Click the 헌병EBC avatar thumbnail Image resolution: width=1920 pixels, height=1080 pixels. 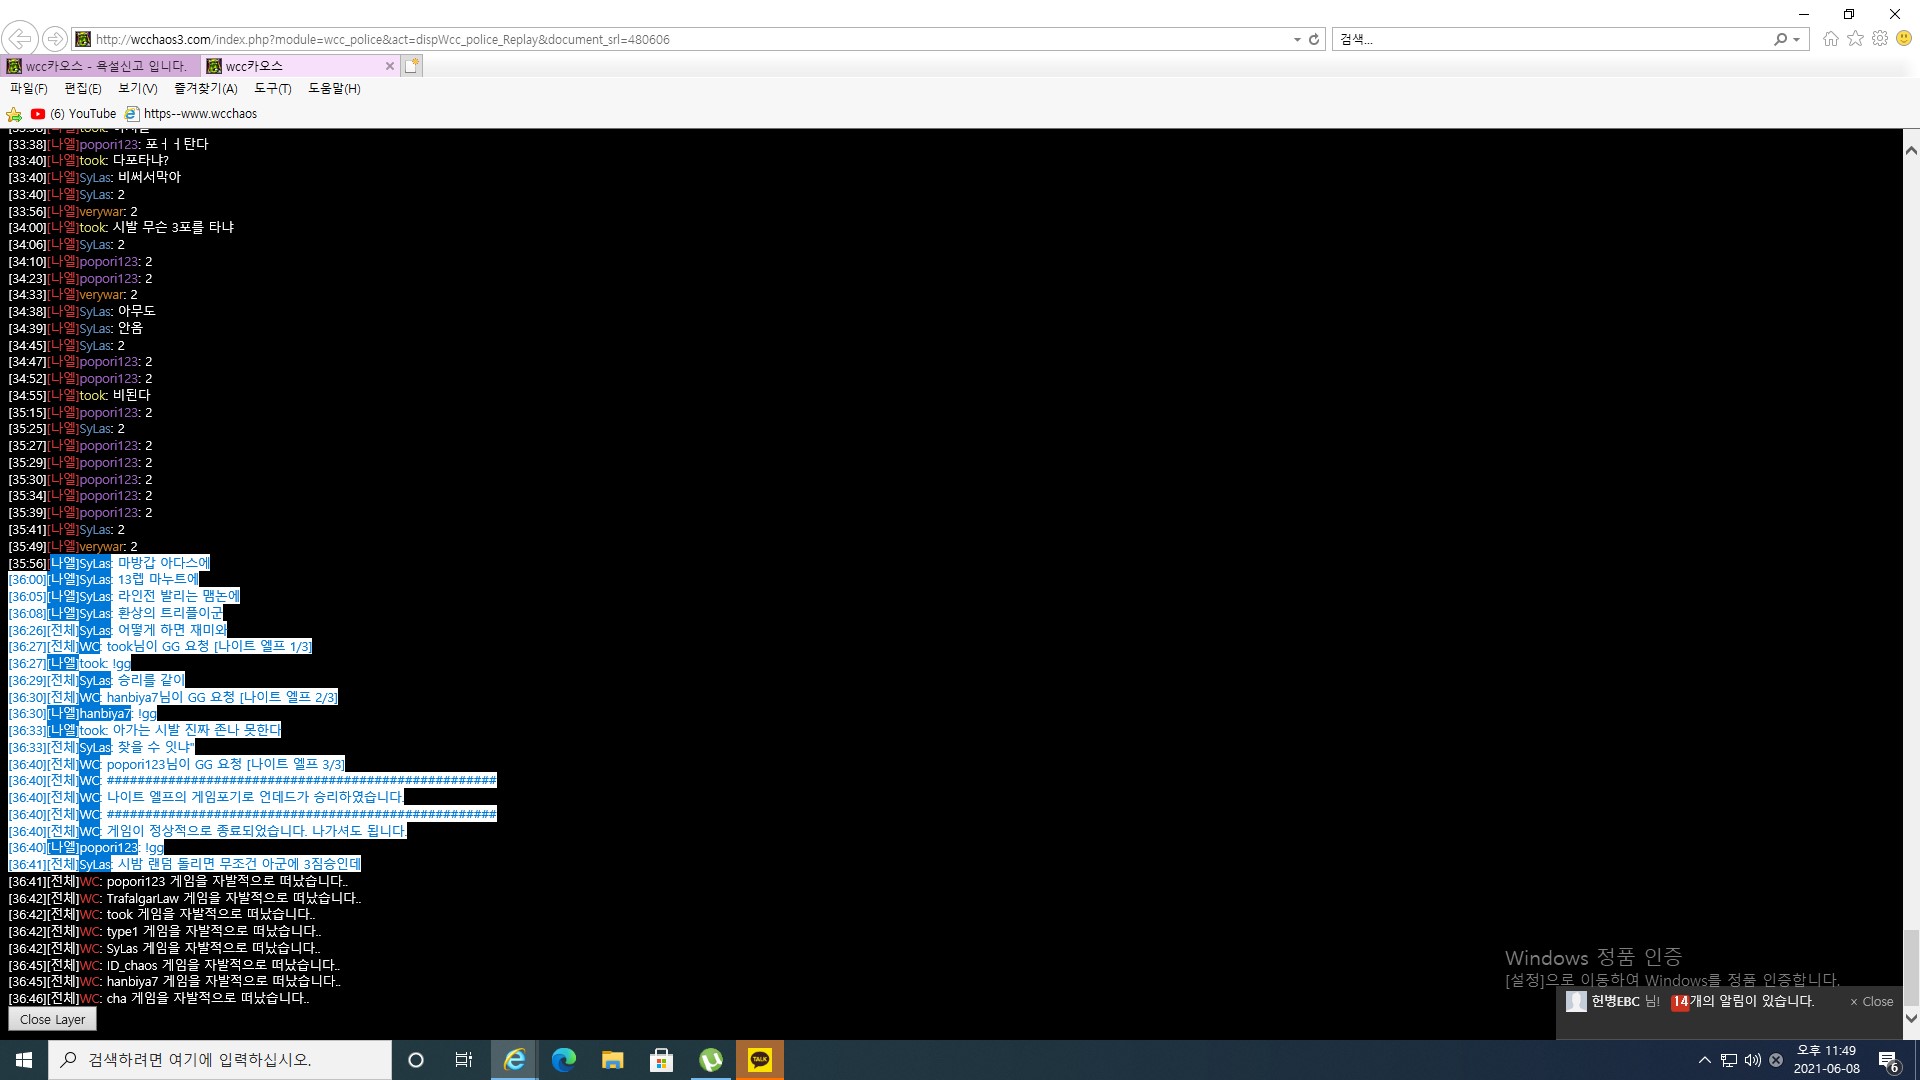(x=1576, y=1001)
